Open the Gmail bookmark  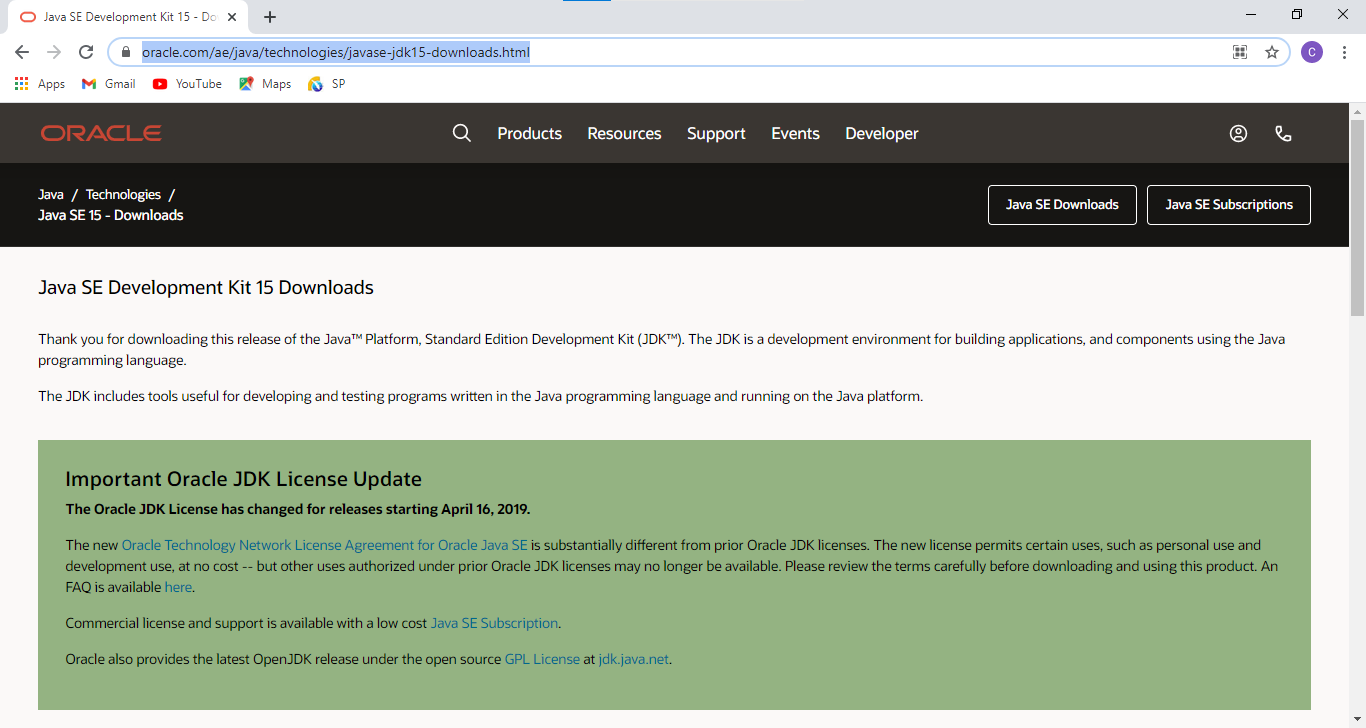point(108,84)
